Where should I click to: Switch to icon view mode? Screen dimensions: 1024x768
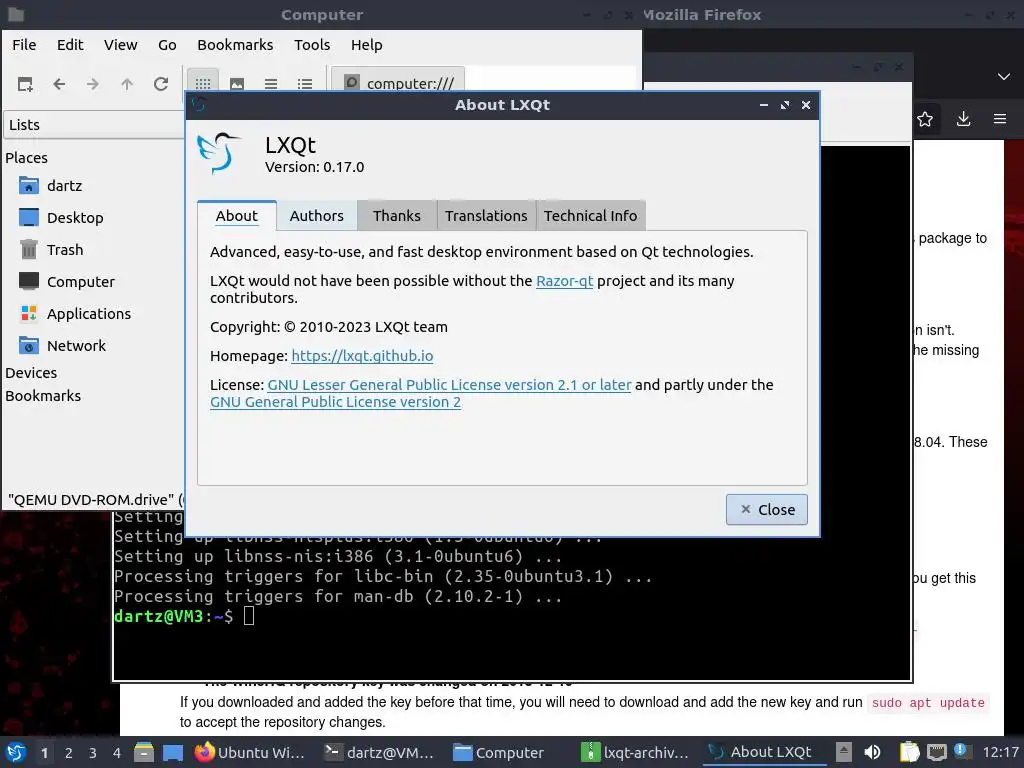click(x=202, y=84)
